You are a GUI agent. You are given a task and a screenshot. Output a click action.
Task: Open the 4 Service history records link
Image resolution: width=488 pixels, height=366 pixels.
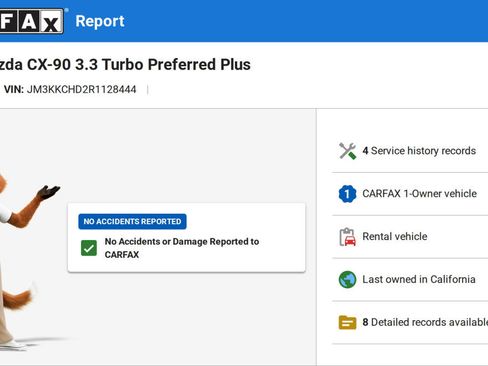(x=419, y=151)
